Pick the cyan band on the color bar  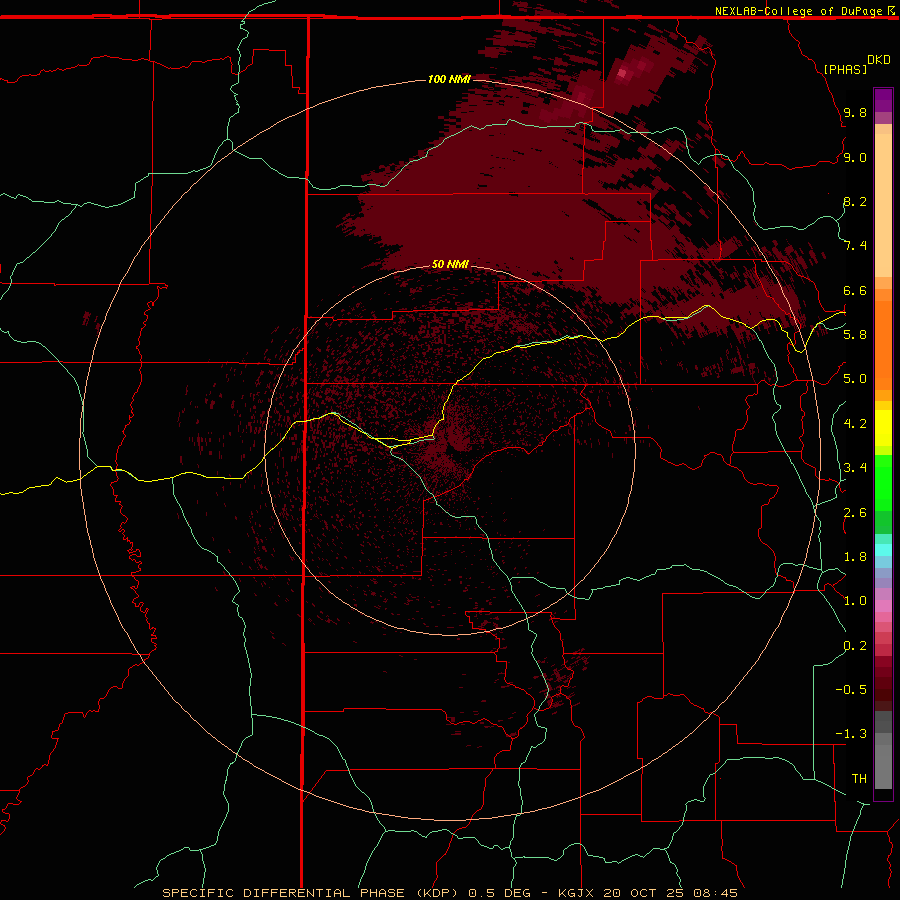click(x=883, y=550)
